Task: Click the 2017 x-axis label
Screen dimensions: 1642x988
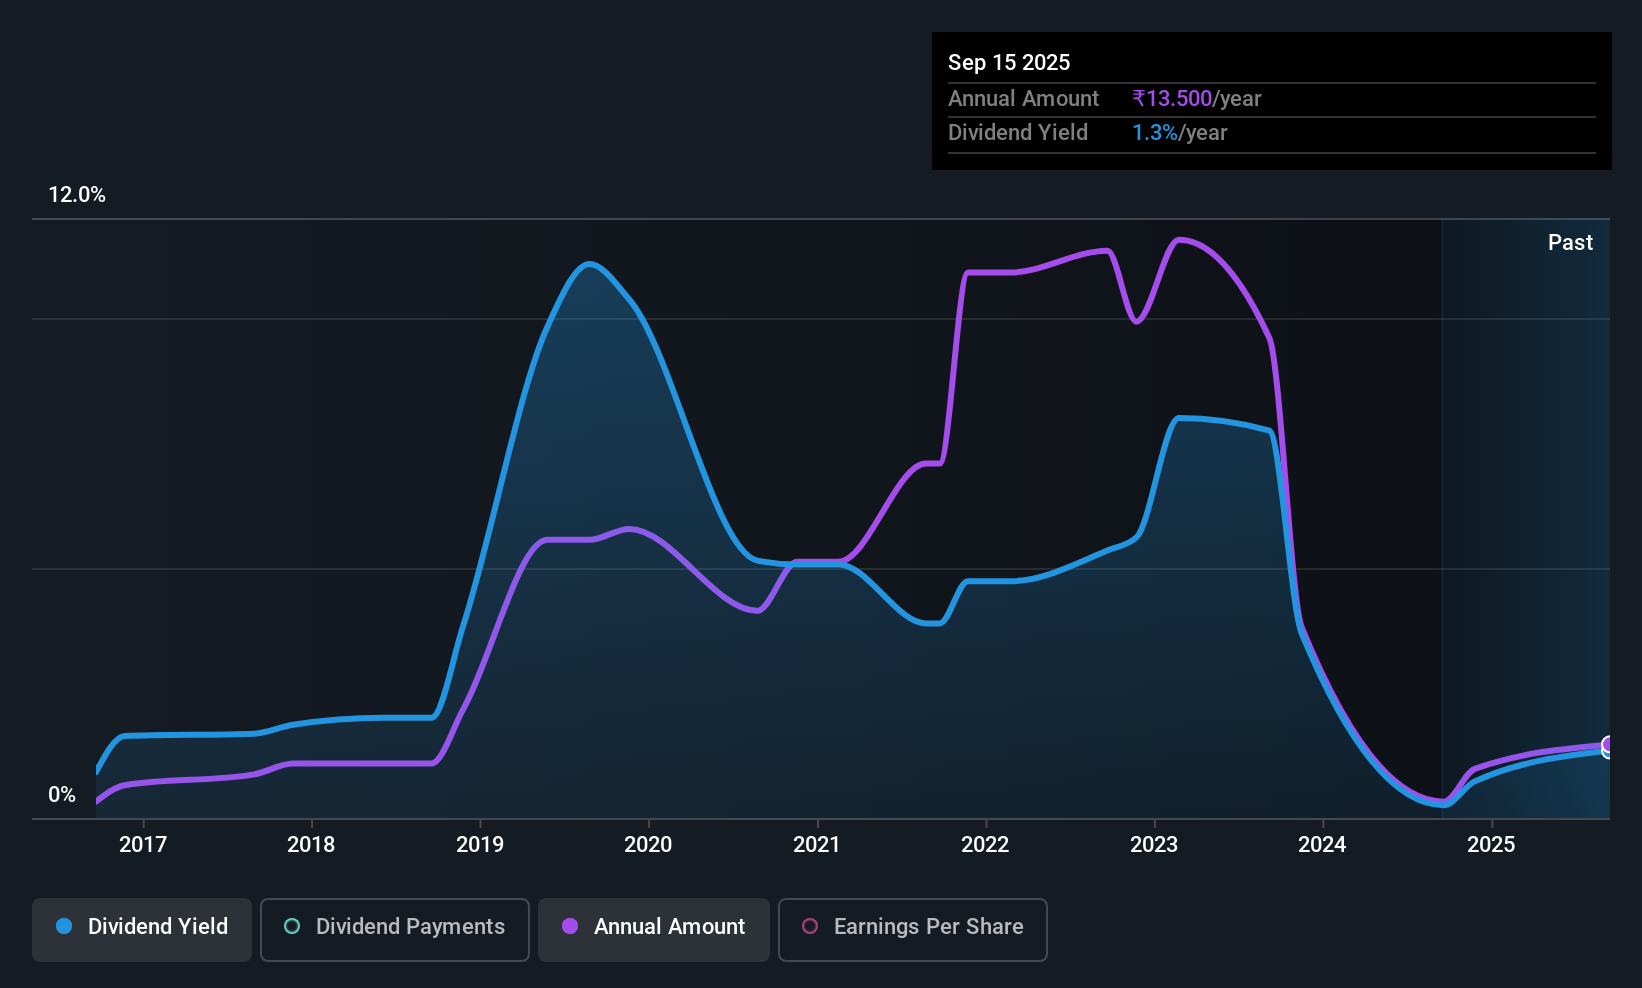Action: 143,845
